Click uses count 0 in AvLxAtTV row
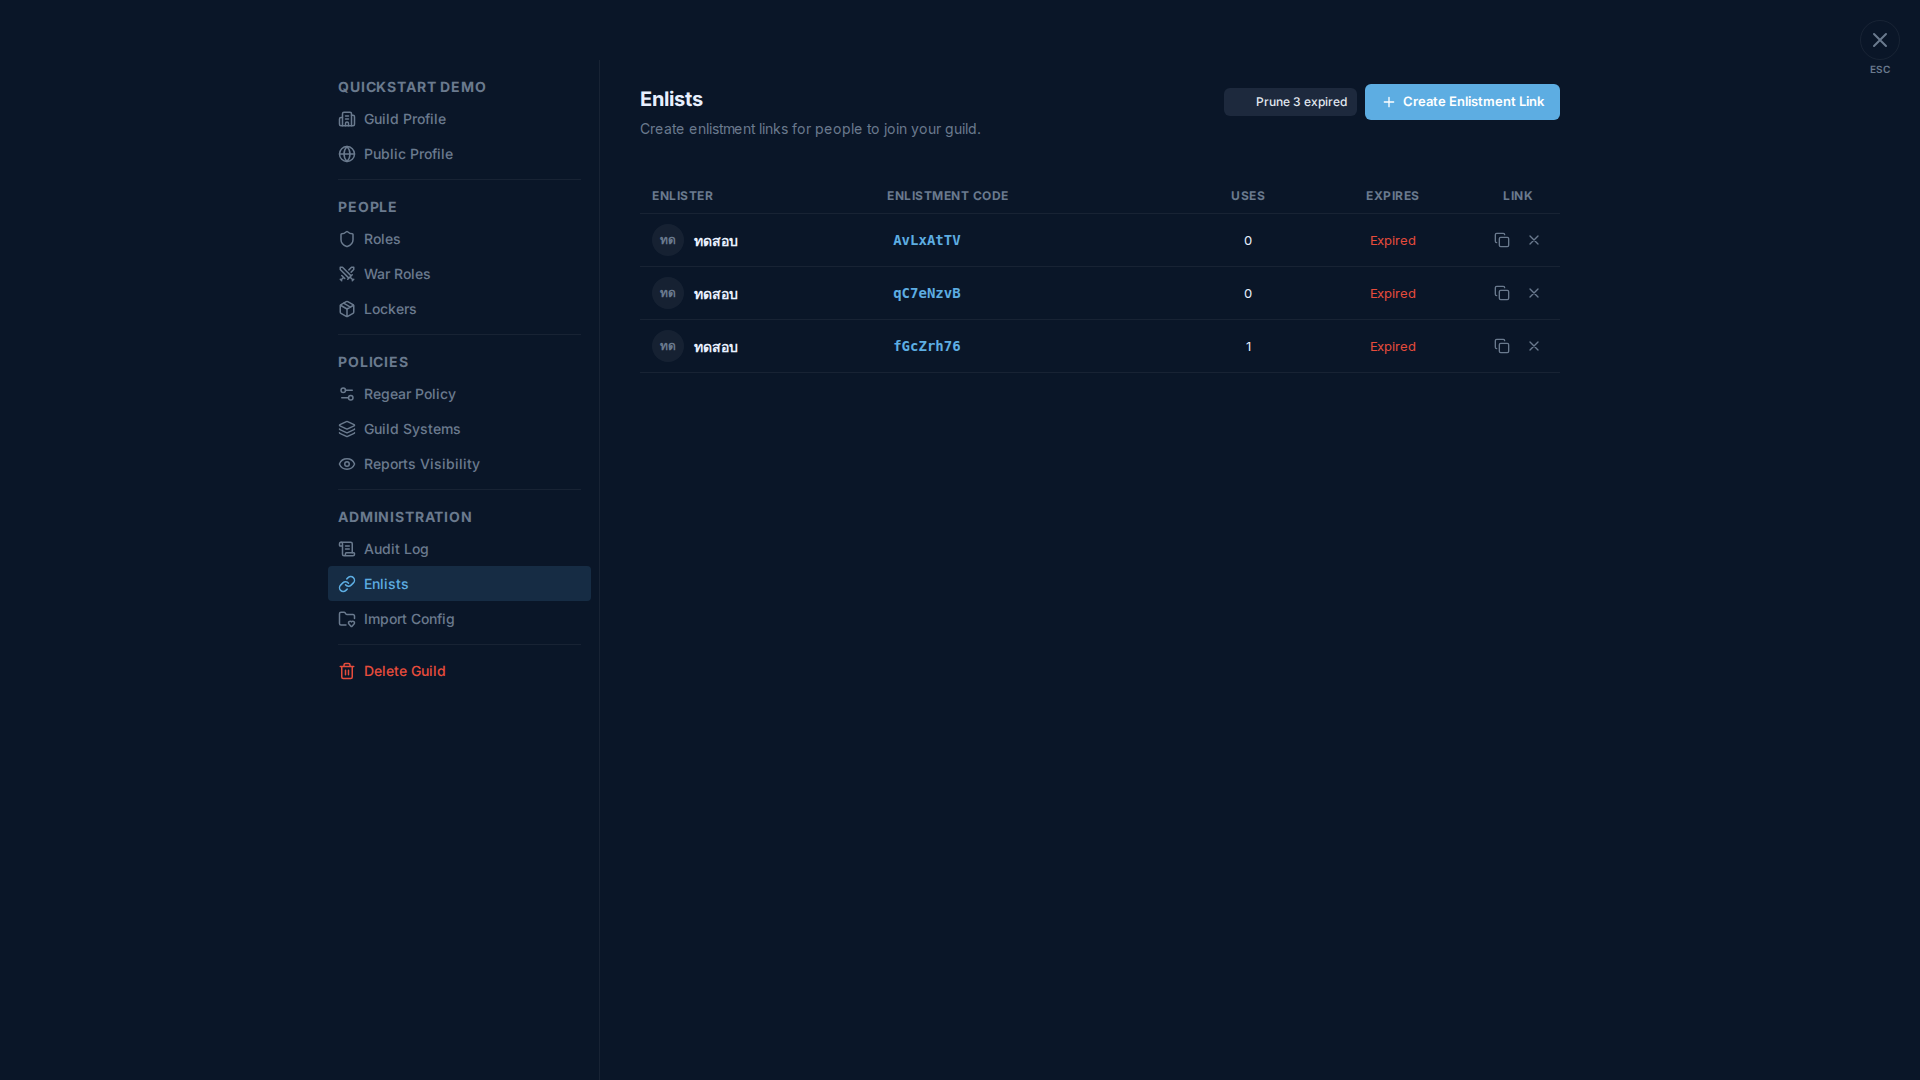 (x=1248, y=240)
